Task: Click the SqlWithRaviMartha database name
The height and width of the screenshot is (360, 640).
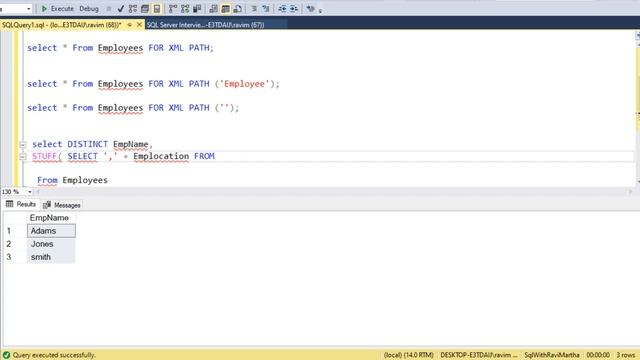Action: click(x=552, y=355)
